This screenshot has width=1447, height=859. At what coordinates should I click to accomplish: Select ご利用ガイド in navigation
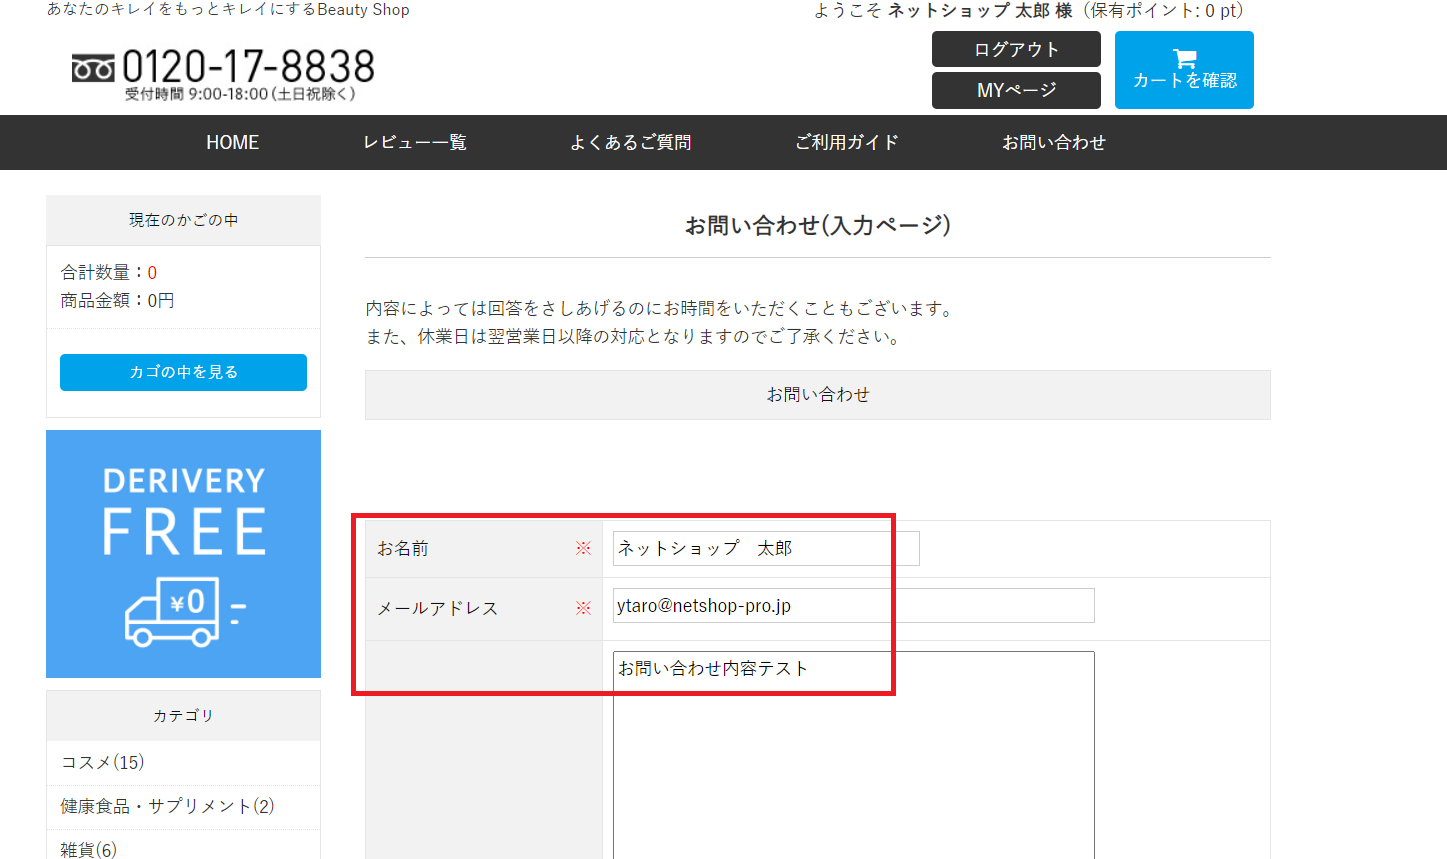coord(846,143)
